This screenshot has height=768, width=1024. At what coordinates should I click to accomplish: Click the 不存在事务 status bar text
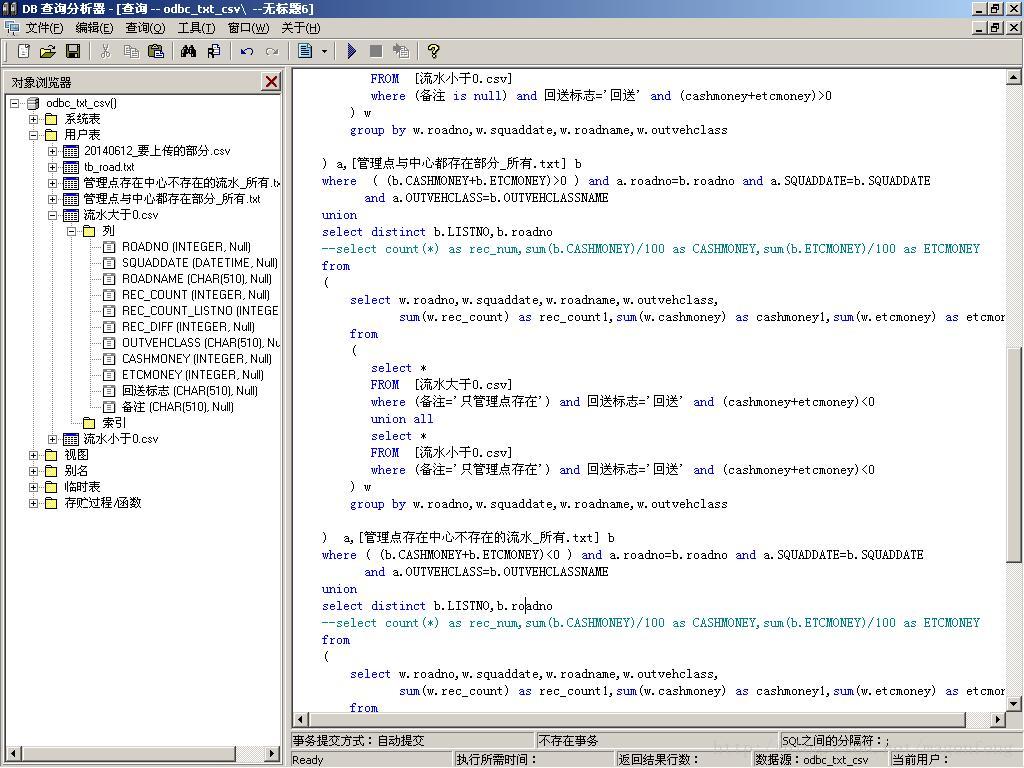tap(568, 741)
